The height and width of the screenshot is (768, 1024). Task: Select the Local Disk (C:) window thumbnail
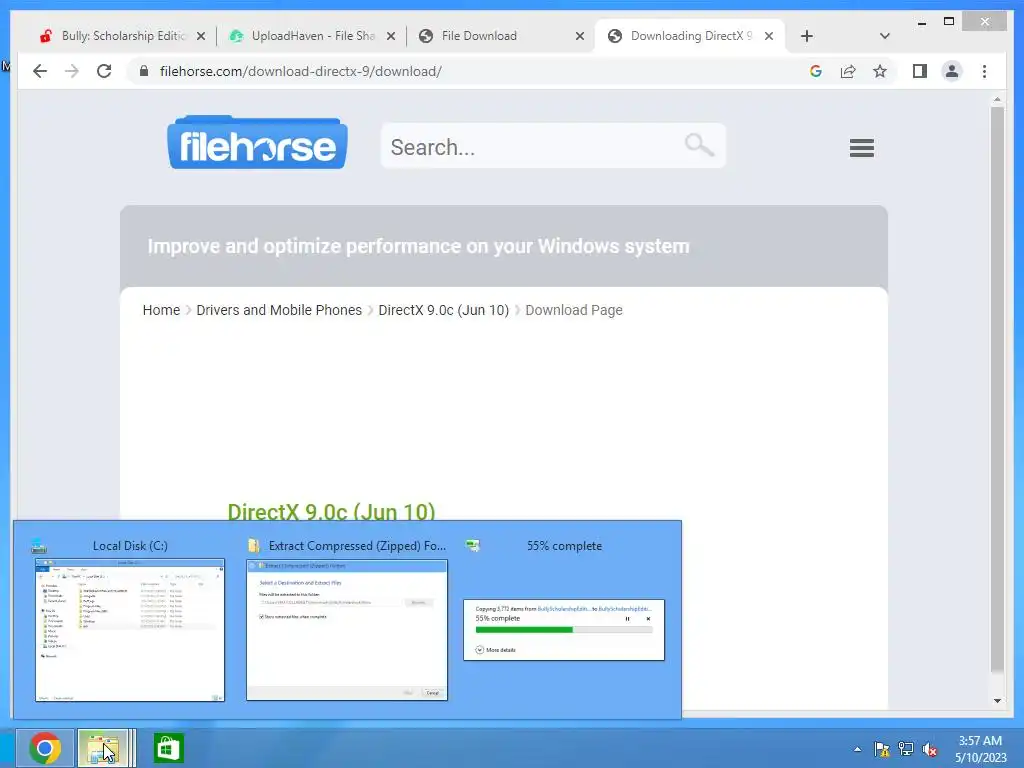130,630
